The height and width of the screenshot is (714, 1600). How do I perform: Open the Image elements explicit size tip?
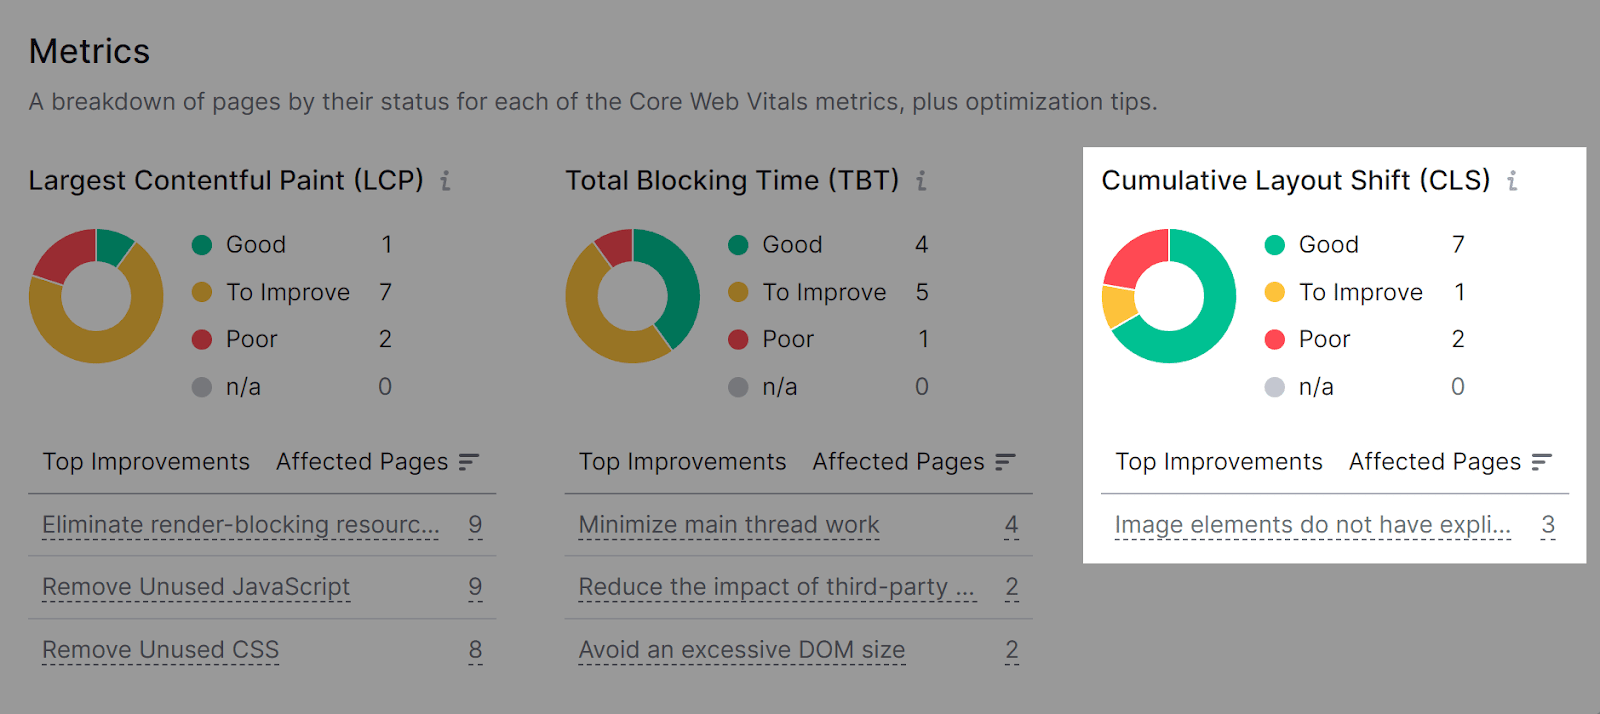point(1312,524)
